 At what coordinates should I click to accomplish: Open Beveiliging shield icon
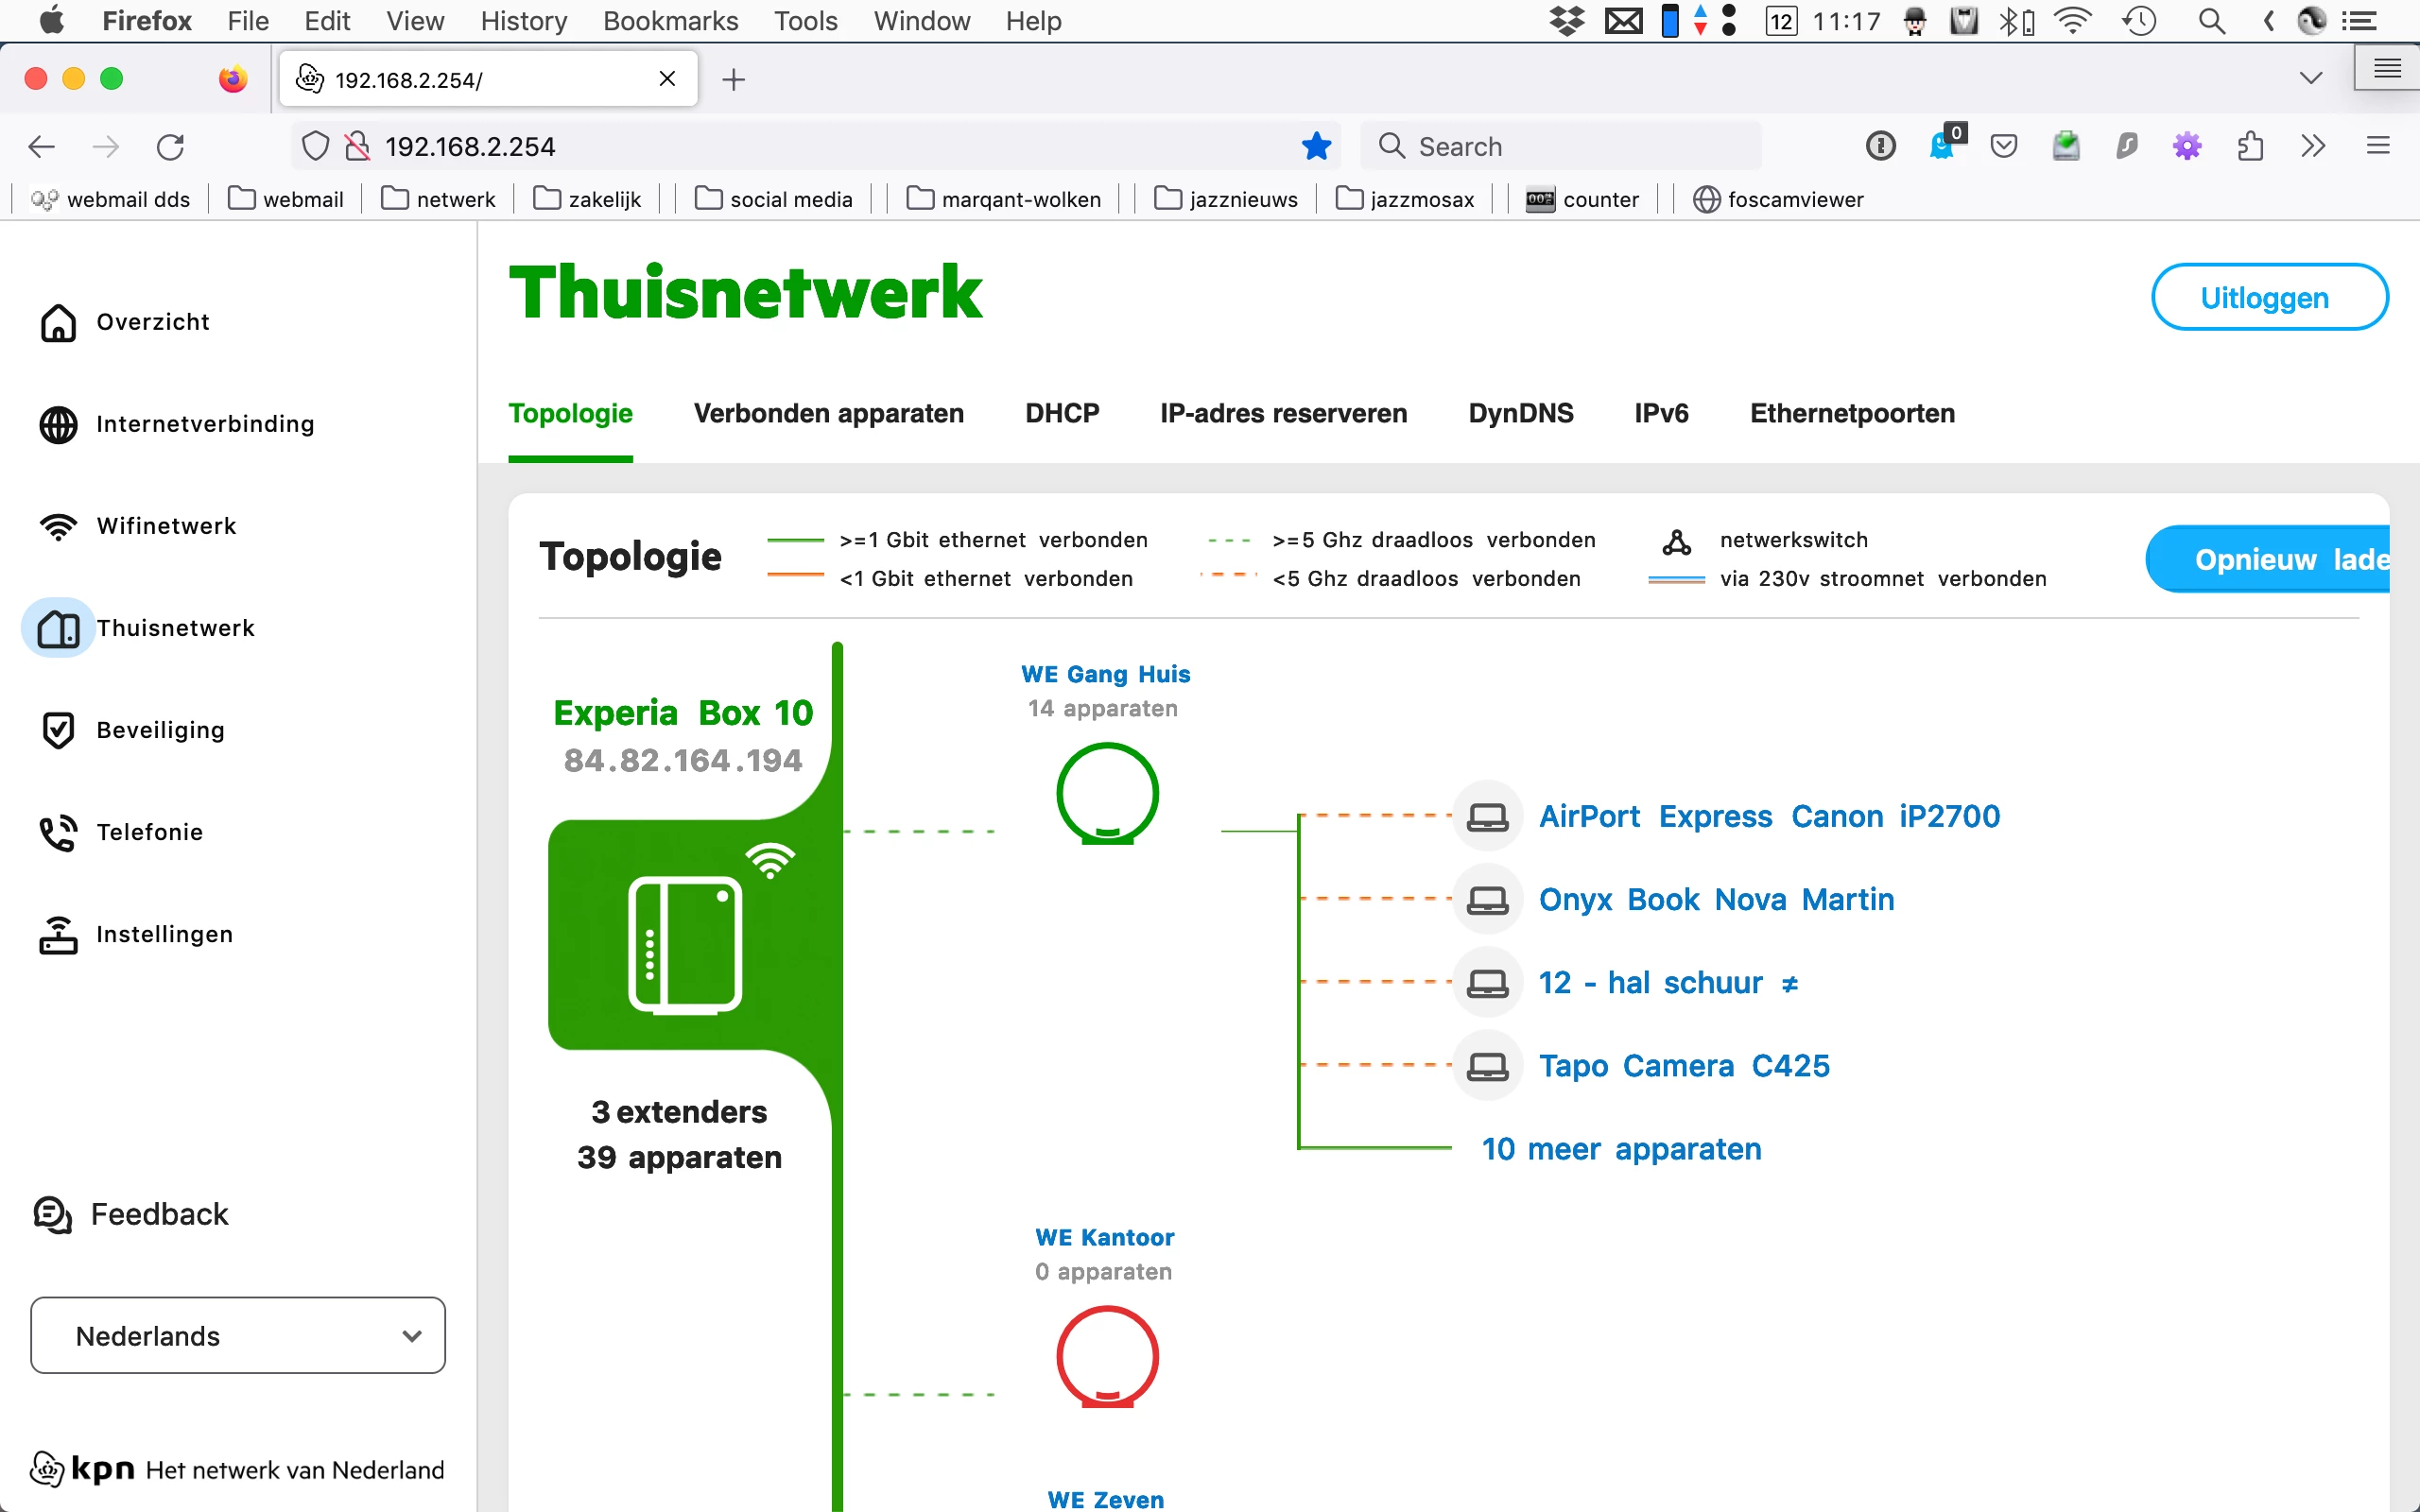pyautogui.click(x=58, y=730)
